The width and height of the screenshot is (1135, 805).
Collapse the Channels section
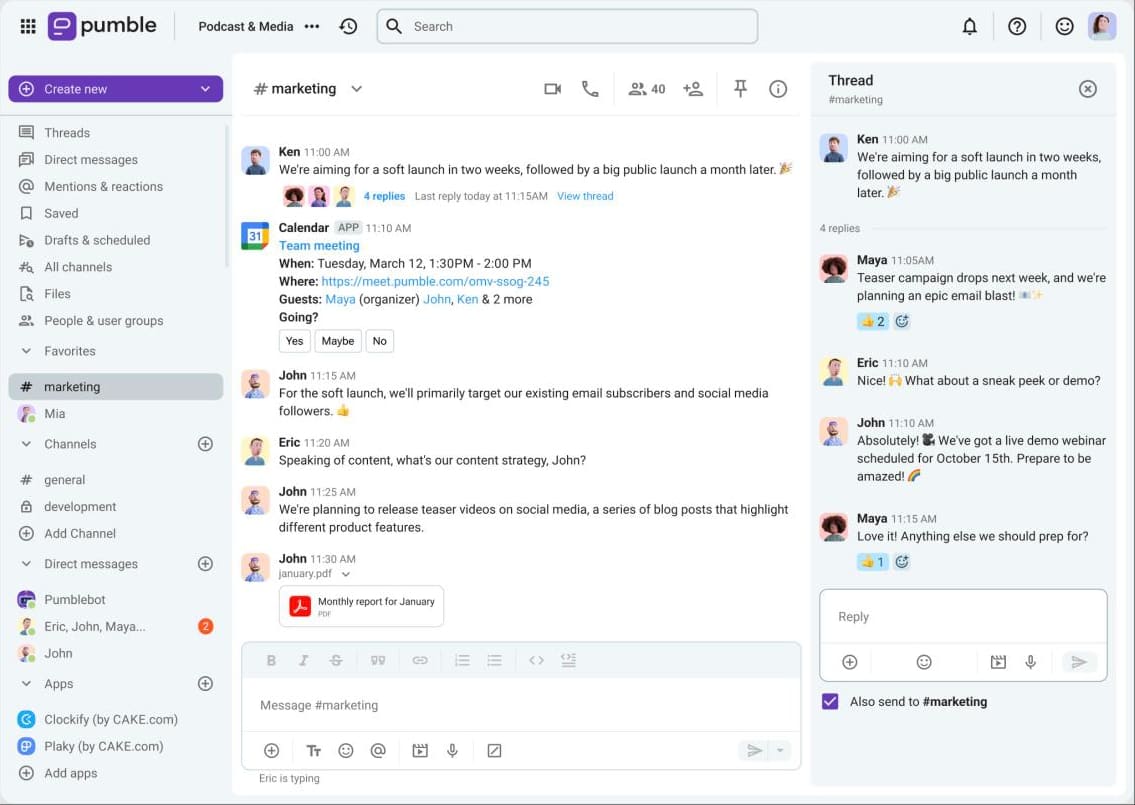coord(27,444)
